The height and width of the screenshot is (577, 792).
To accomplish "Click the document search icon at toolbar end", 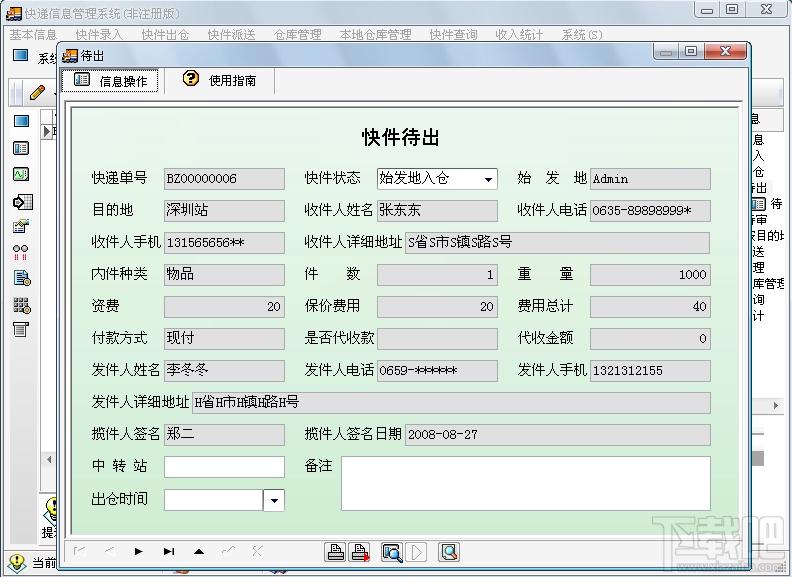I will point(449,552).
